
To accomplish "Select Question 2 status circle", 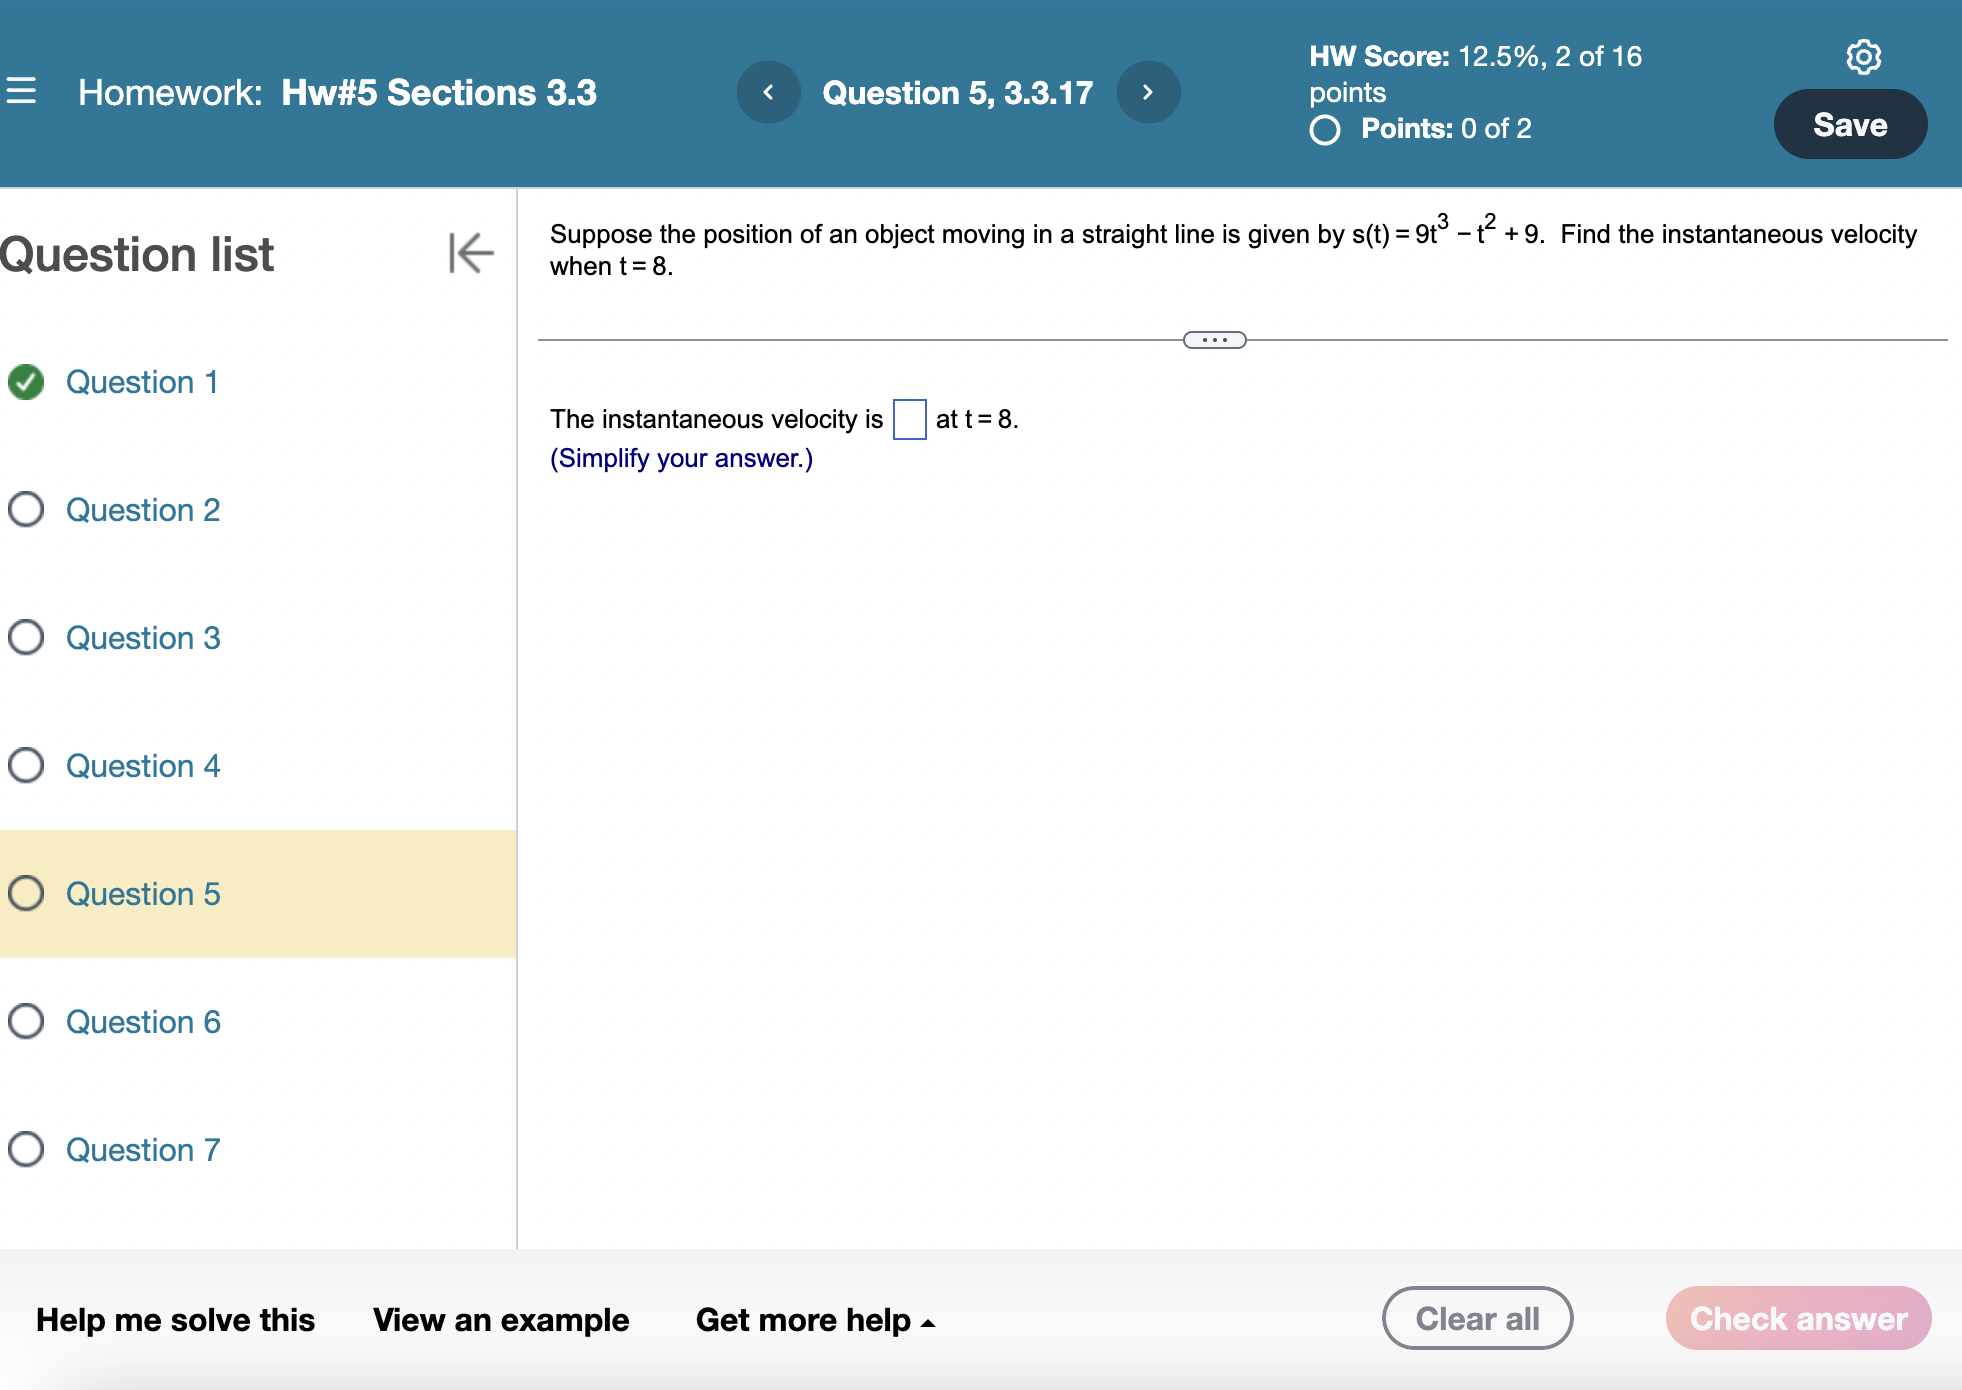I will 26,510.
